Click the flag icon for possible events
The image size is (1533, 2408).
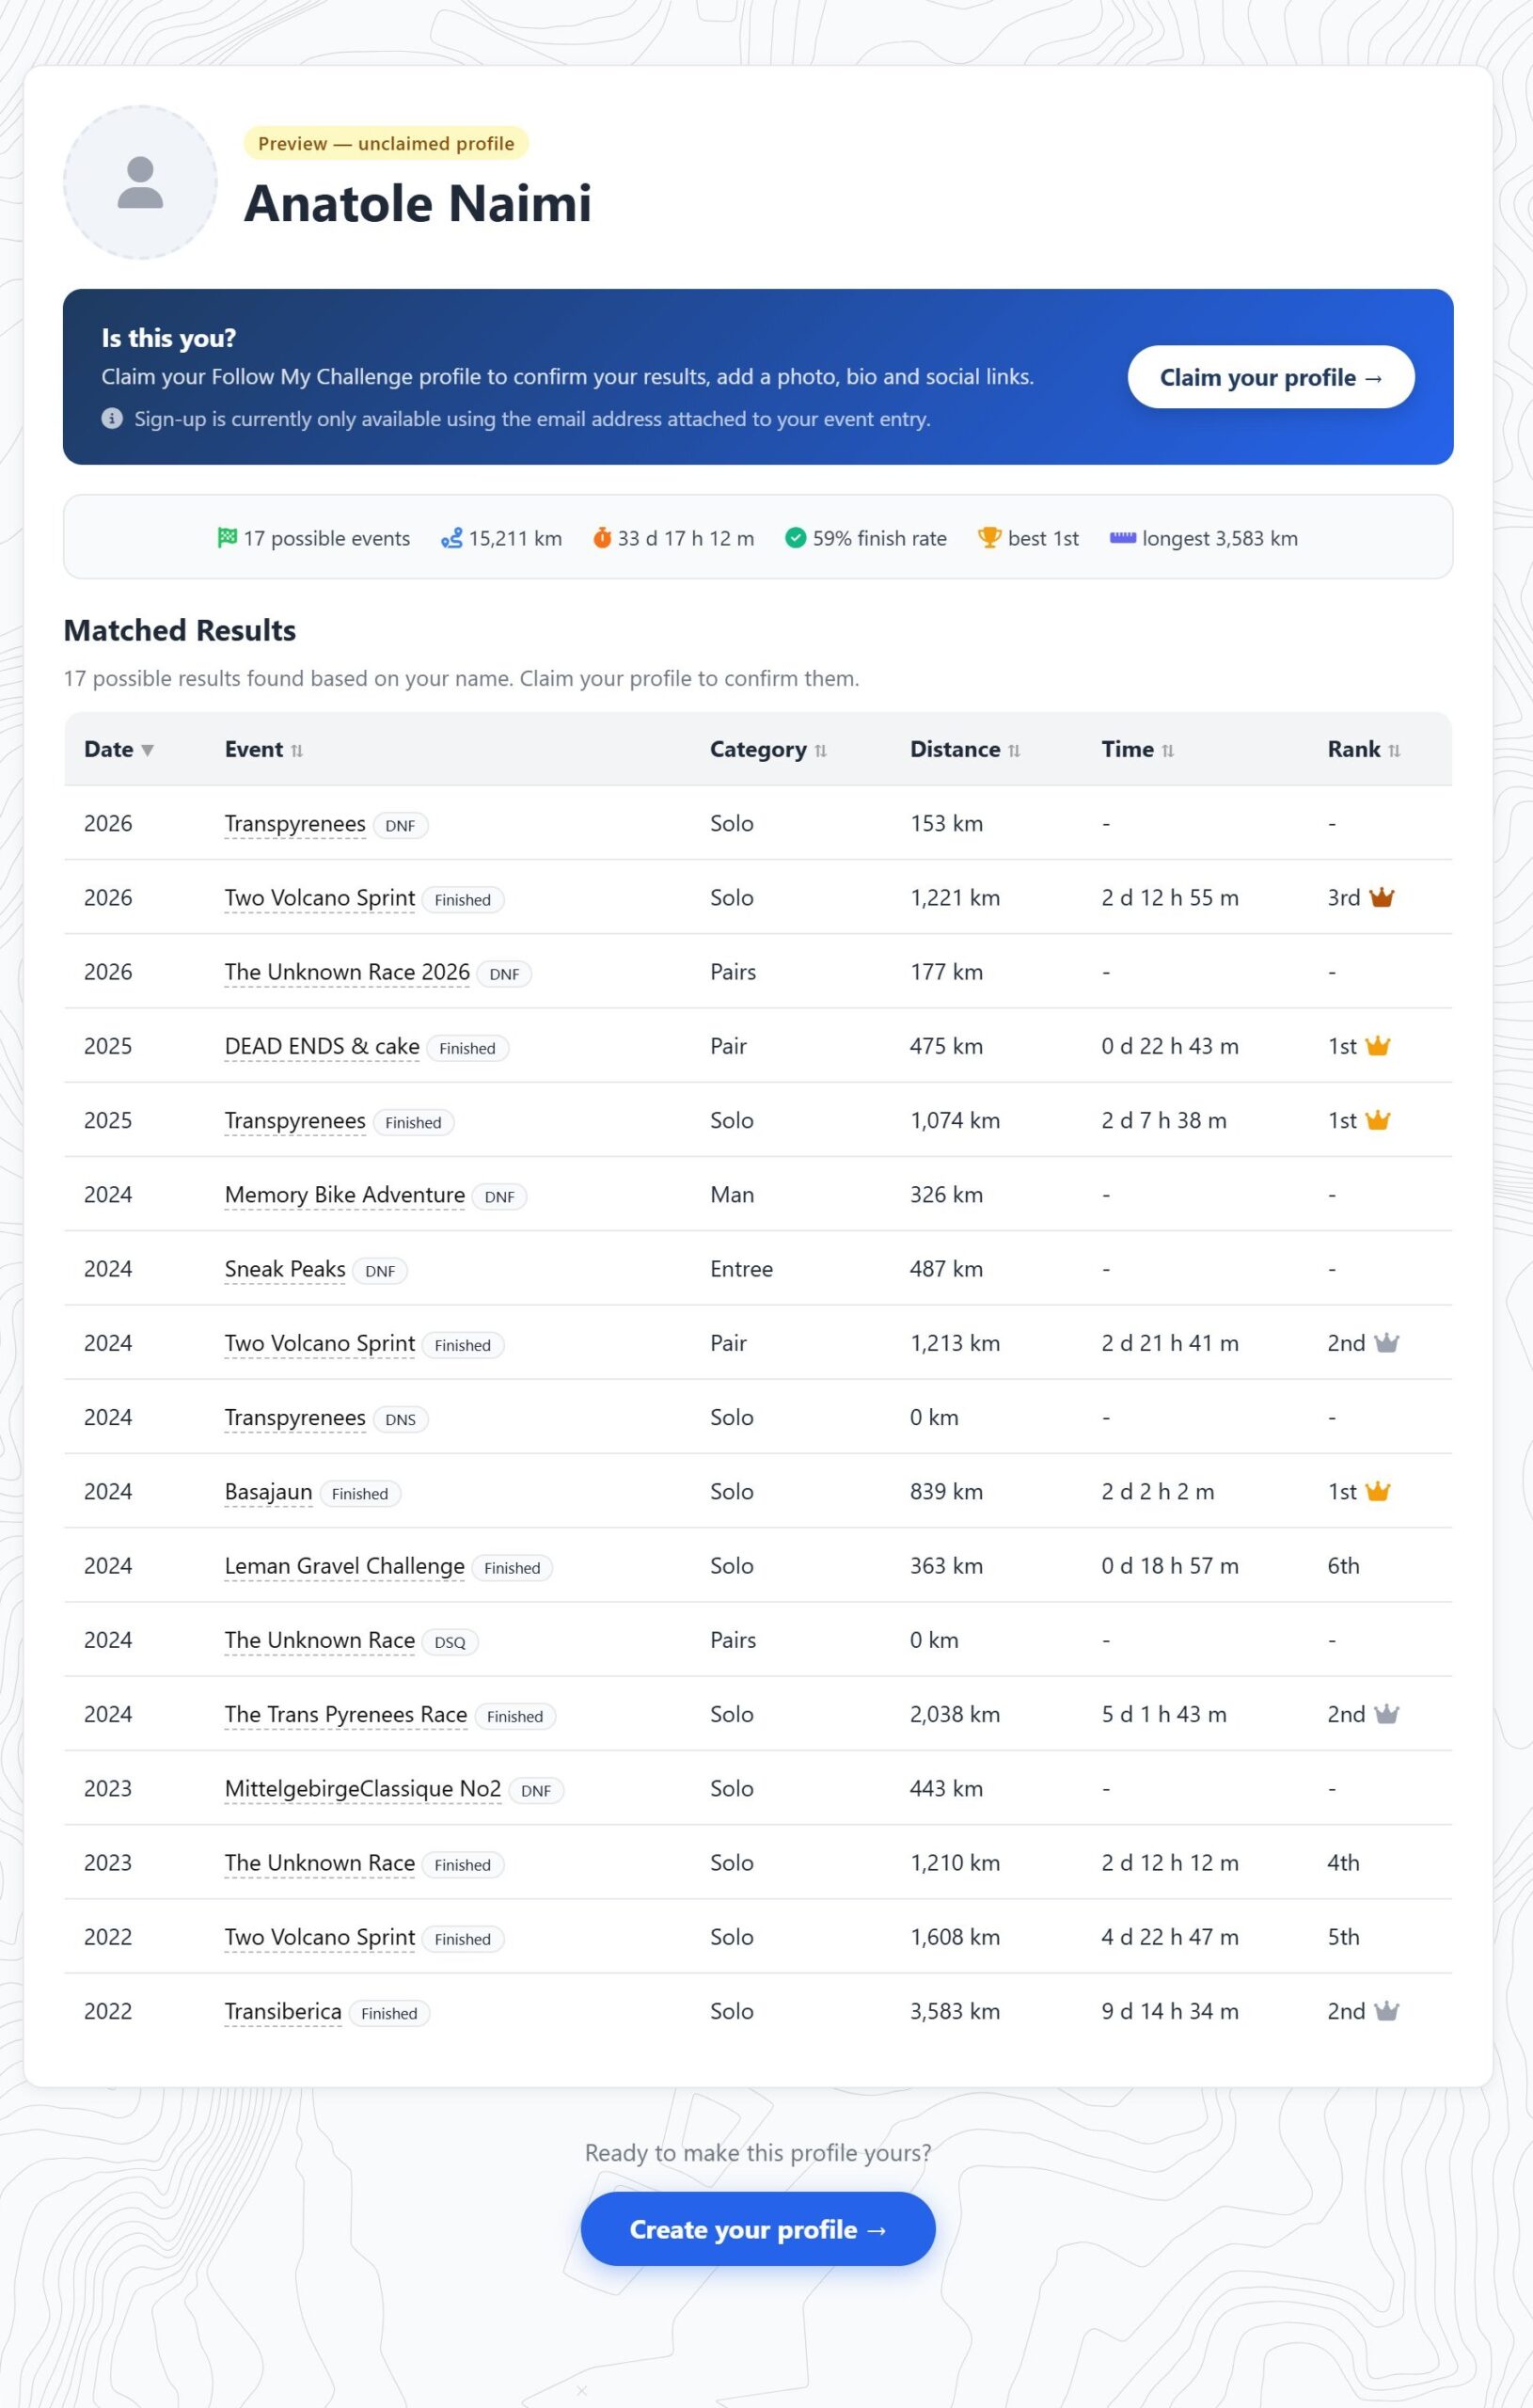tap(227, 538)
